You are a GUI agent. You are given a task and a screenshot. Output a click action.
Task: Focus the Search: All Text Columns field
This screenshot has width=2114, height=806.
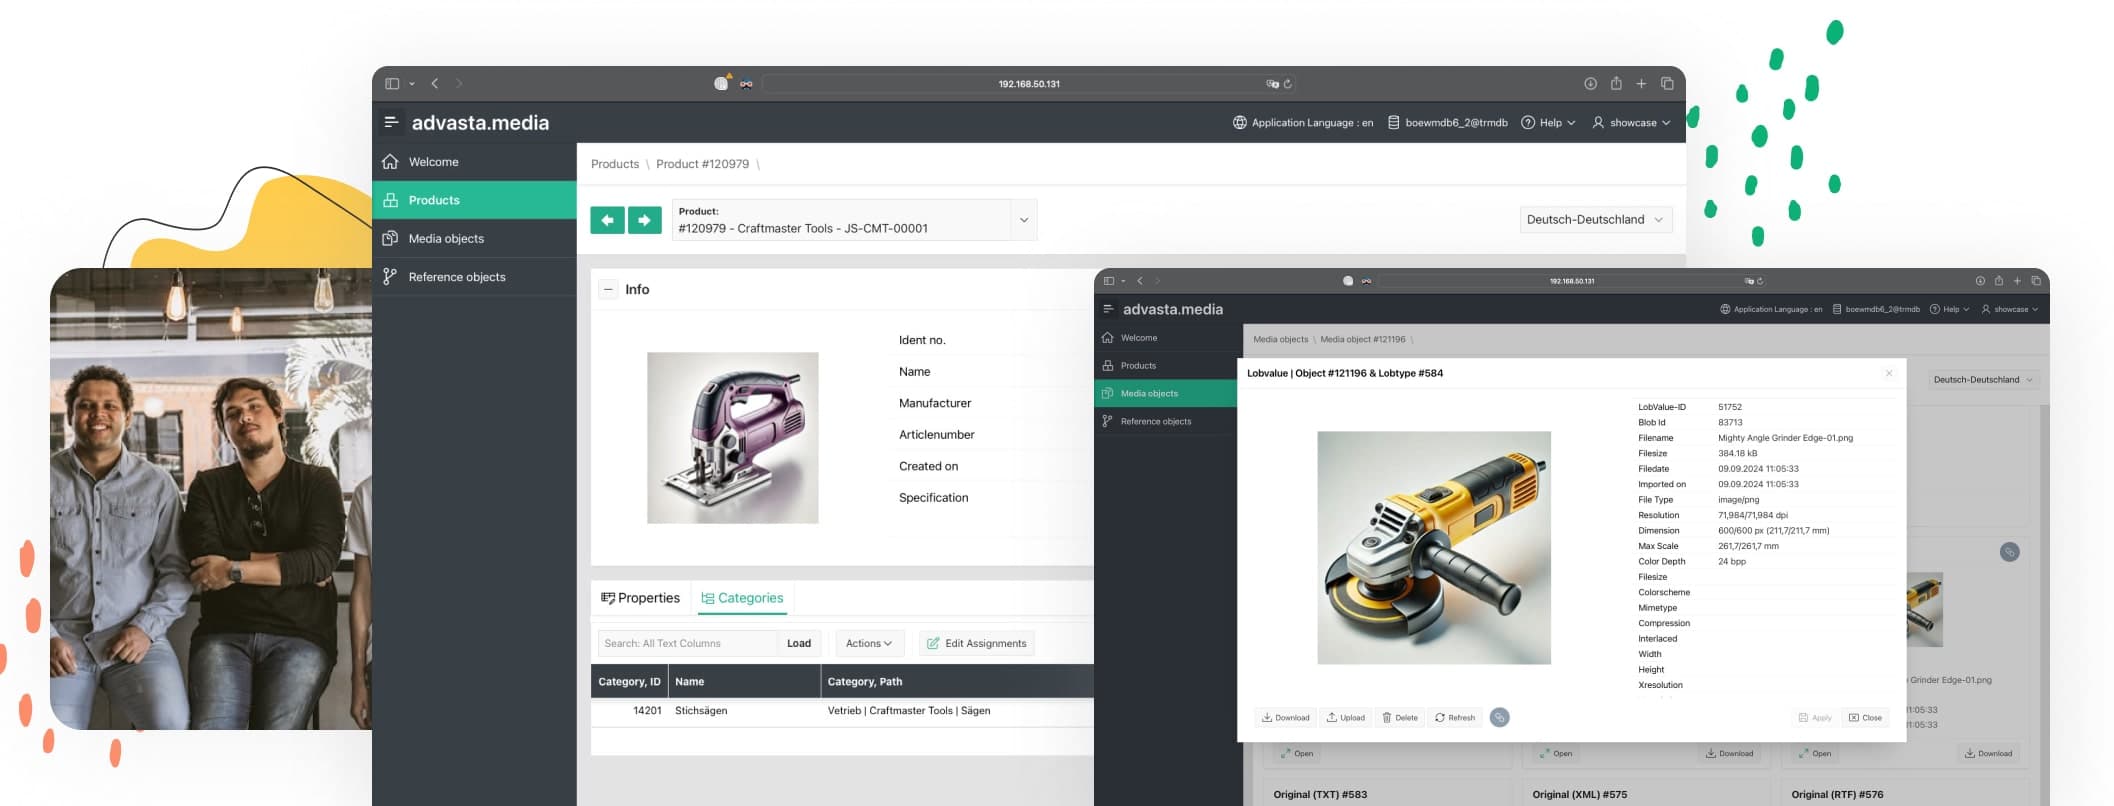(x=687, y=643)
